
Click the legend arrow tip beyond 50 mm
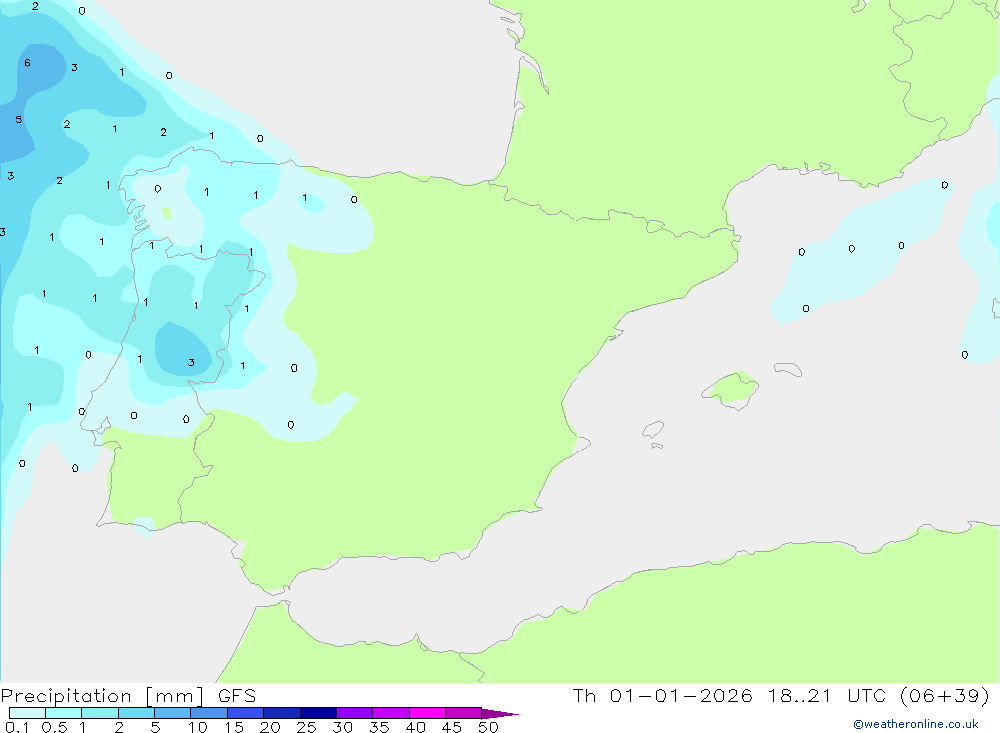click(x=501, y=714)
